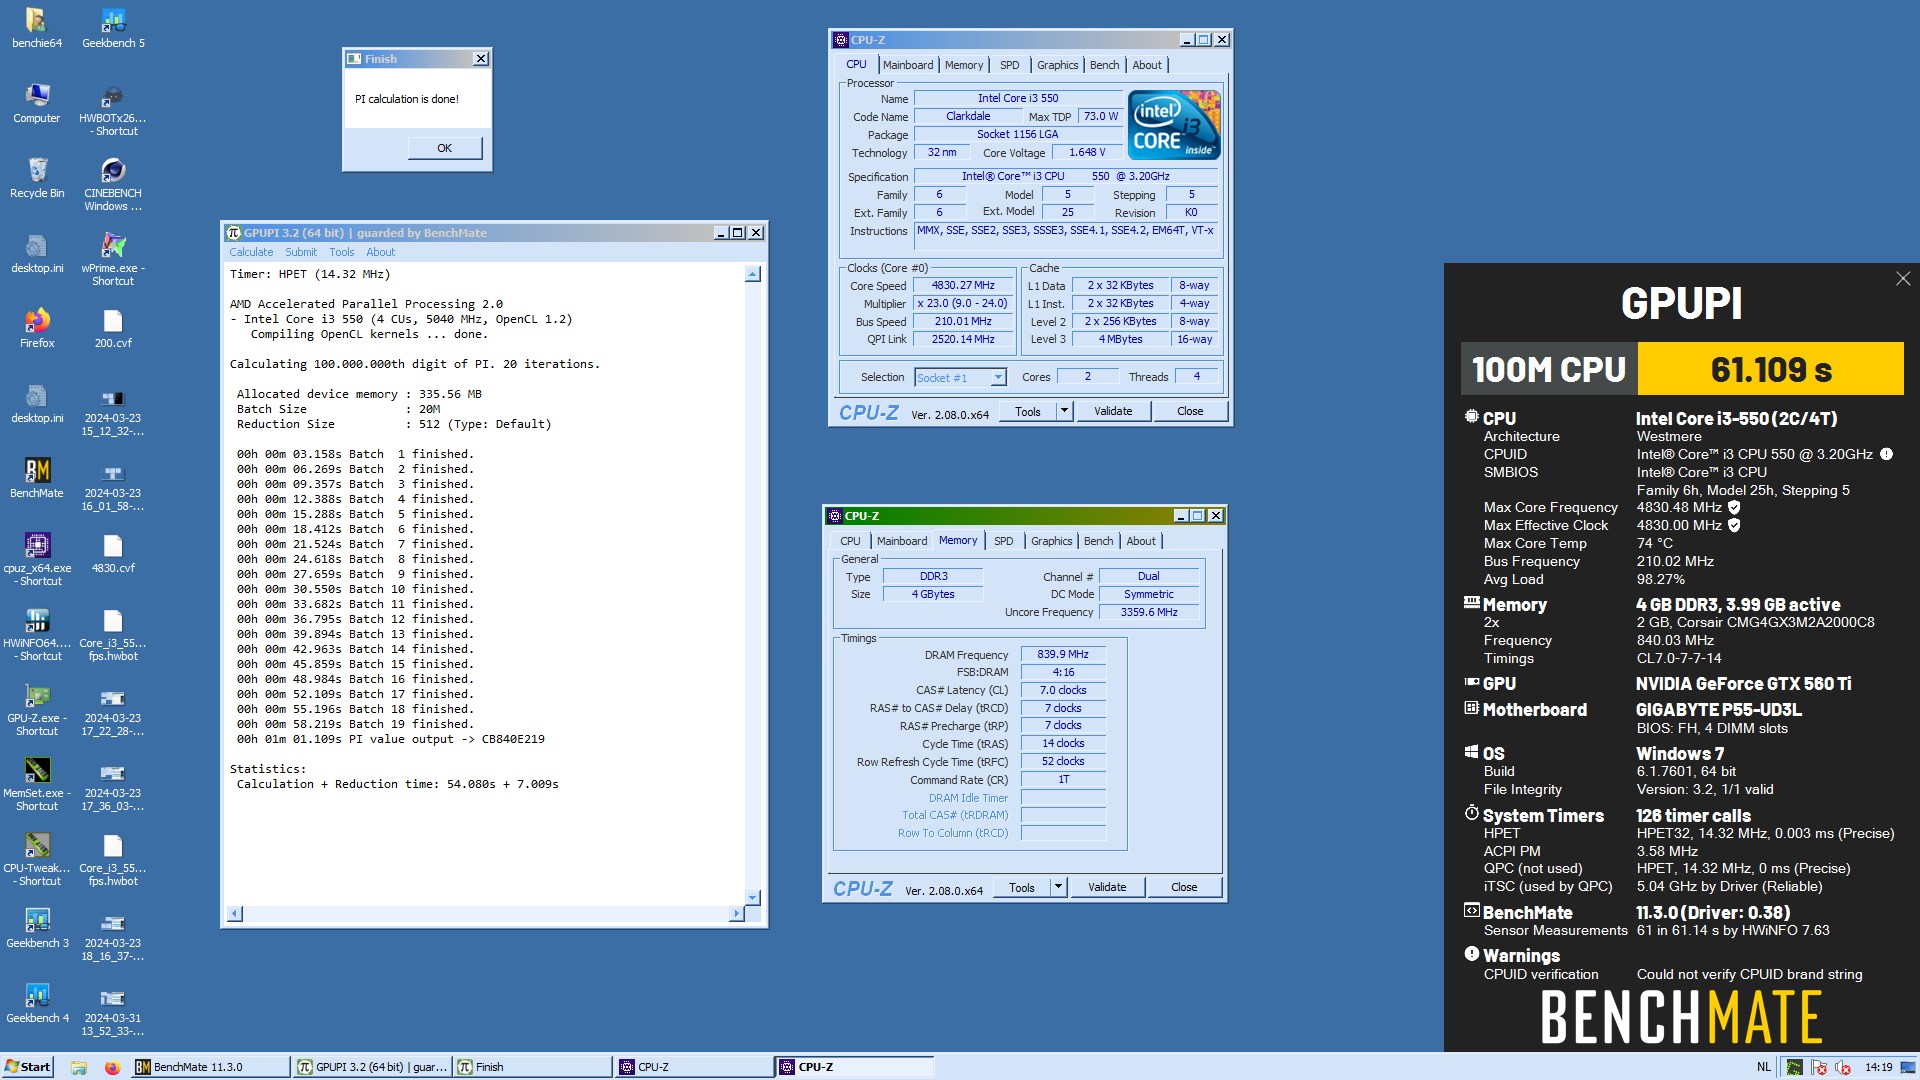
Task: Select the MemSet.exe shortcut icon
Action: (37, 785)
